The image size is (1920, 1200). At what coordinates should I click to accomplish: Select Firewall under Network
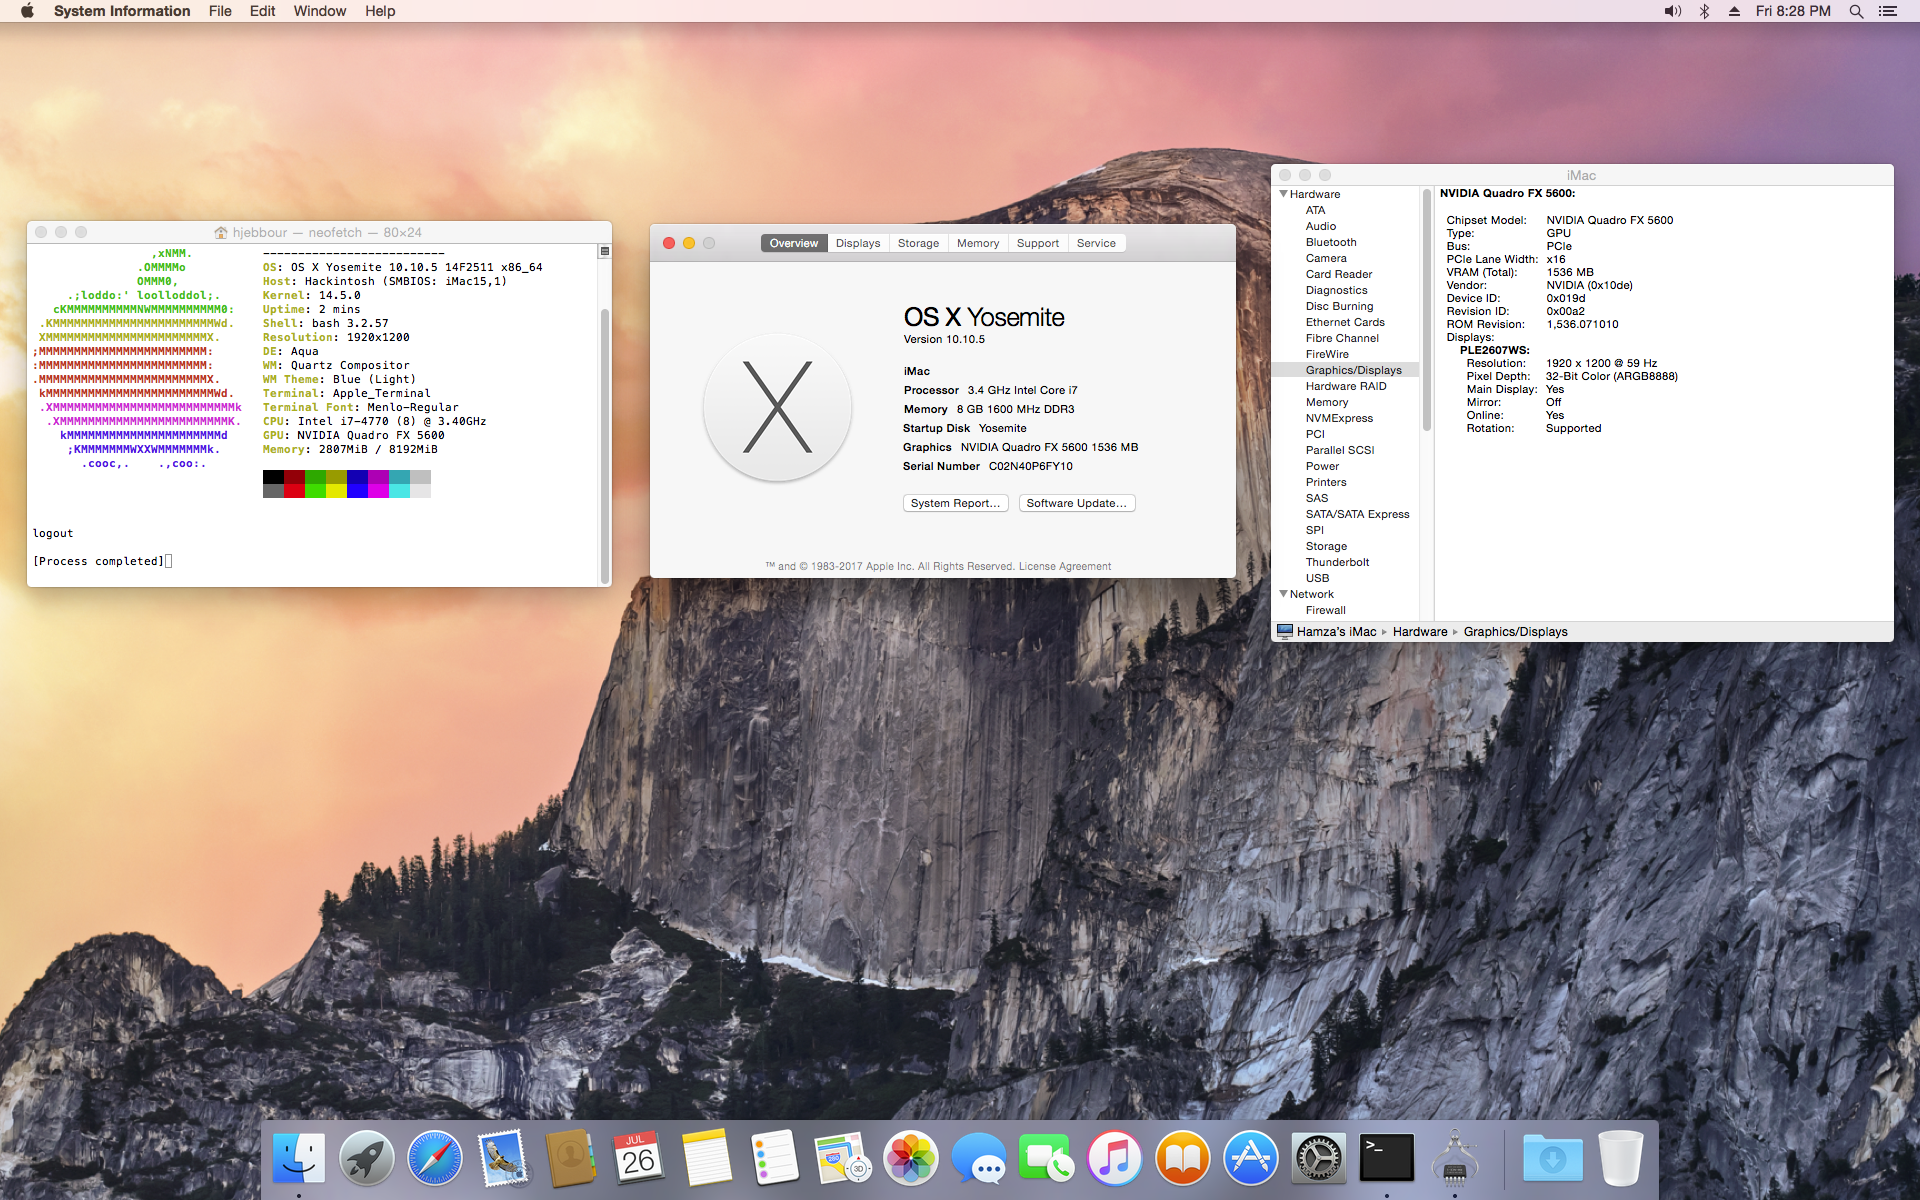point(1325,610)
